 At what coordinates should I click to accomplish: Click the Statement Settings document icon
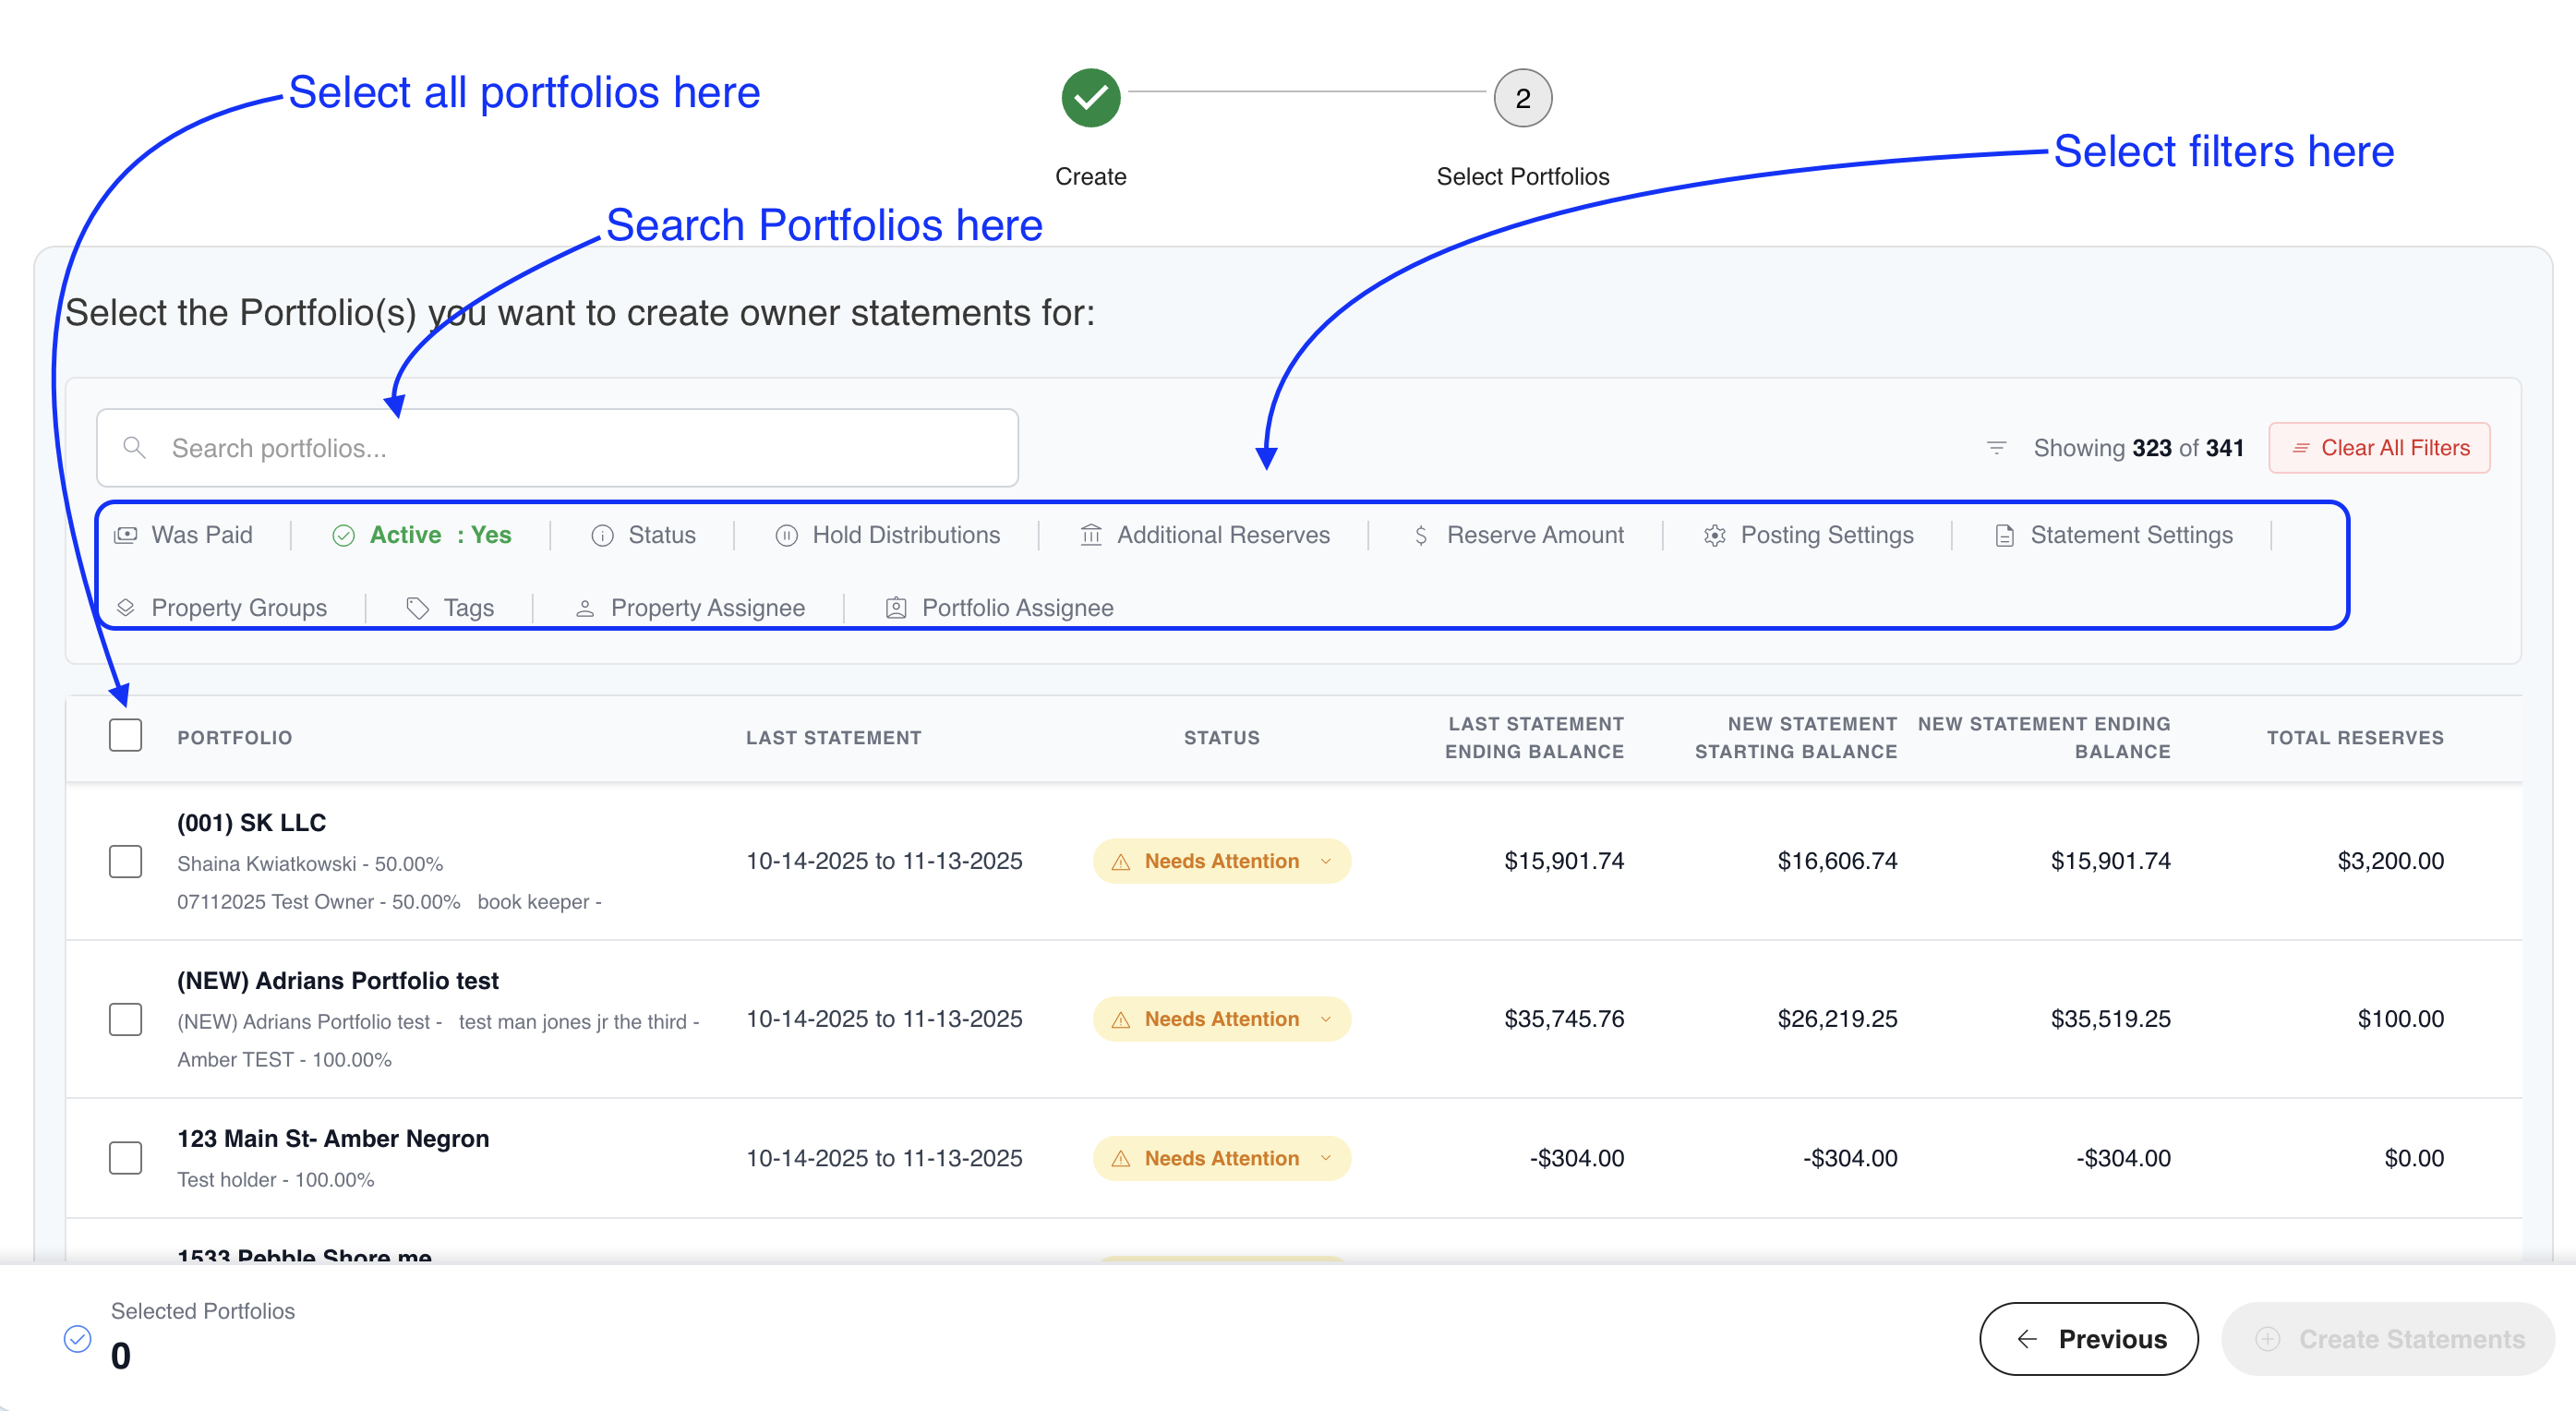point(2004,535)
